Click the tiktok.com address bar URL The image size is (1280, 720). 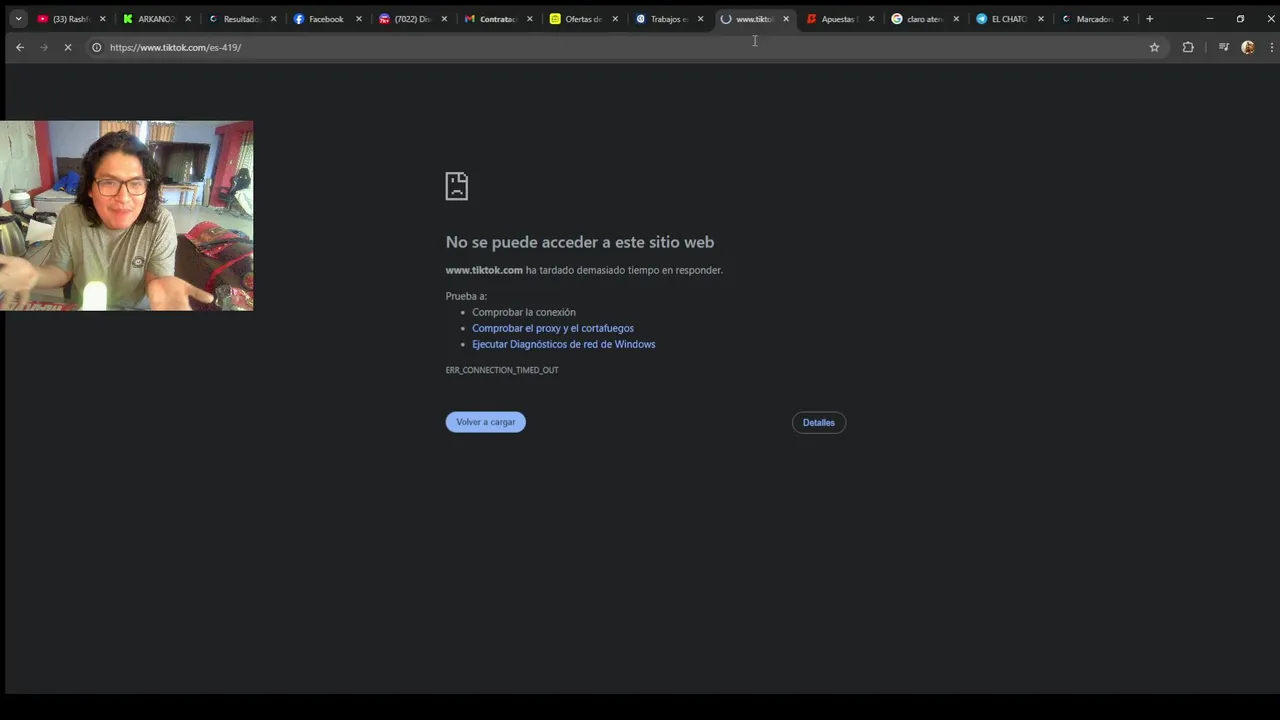coord(175,47)
